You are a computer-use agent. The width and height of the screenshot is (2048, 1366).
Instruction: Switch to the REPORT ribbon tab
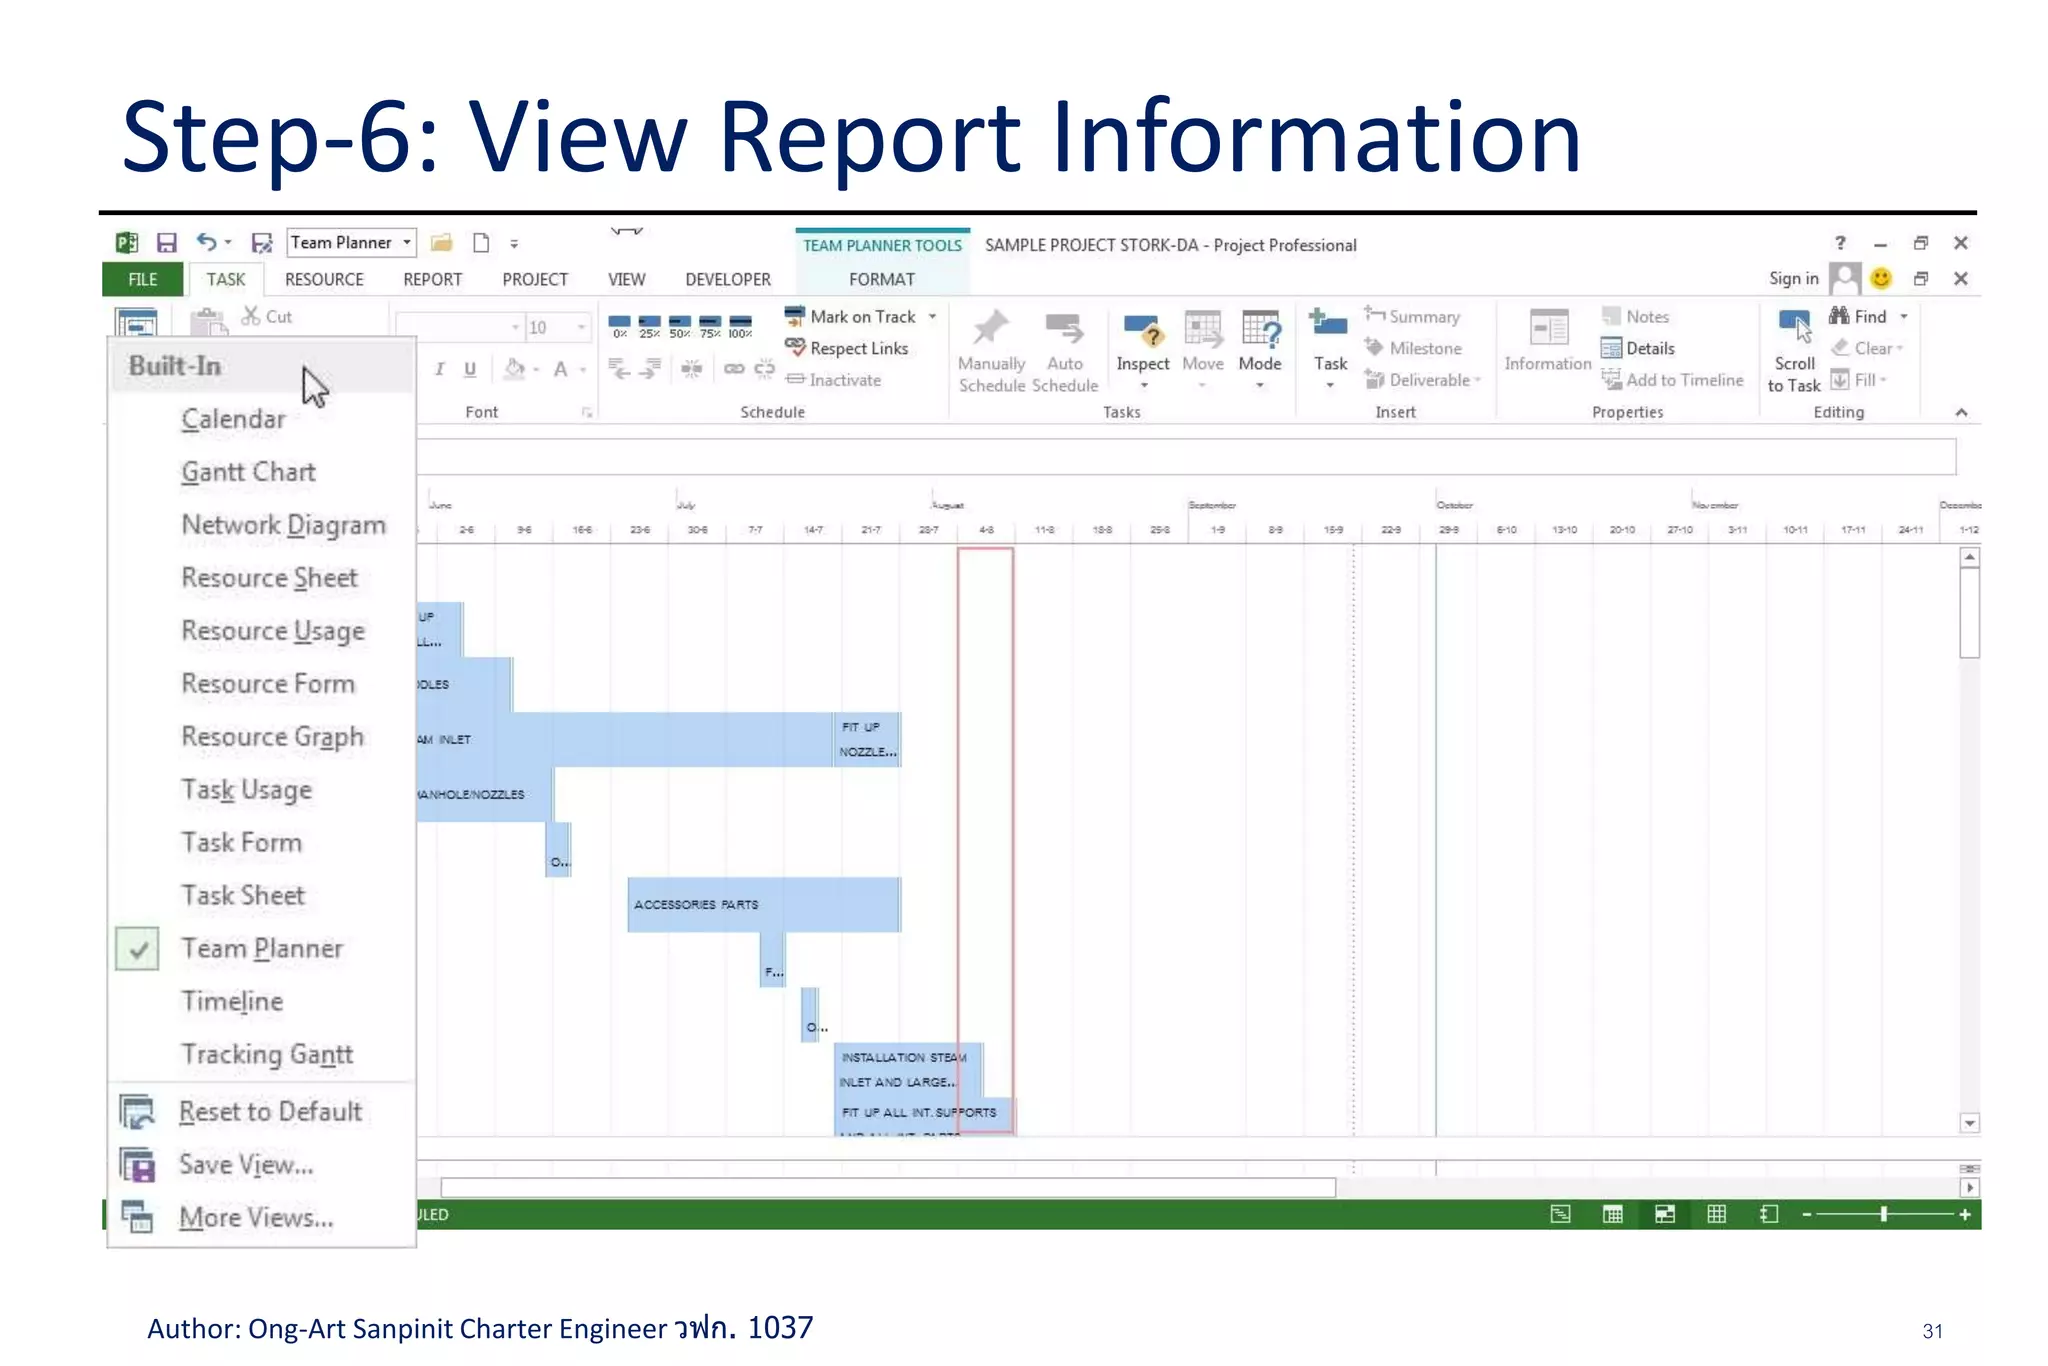point(432,279)
